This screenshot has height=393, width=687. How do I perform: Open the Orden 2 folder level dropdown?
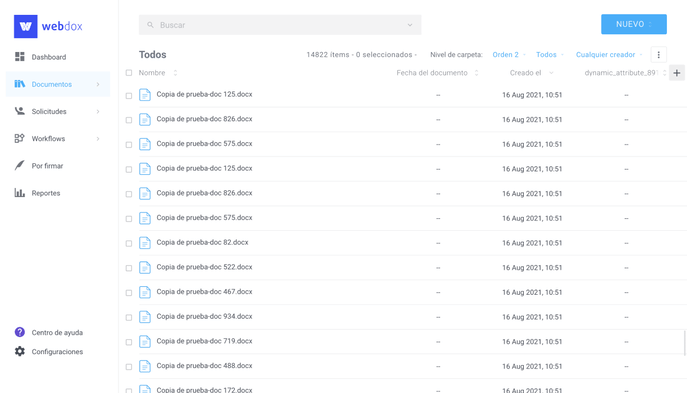point(509,55)
